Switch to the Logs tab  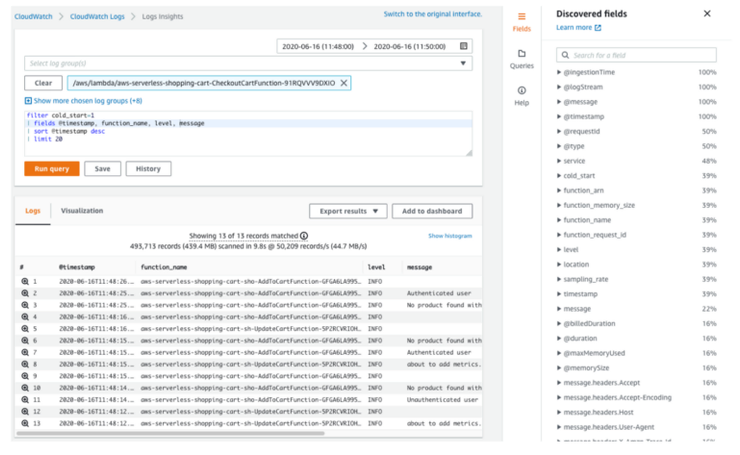click(x=33, y=211)
